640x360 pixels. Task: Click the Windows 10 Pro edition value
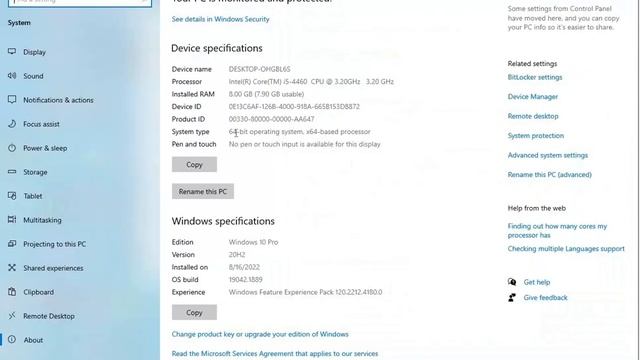tap(253, 242)
